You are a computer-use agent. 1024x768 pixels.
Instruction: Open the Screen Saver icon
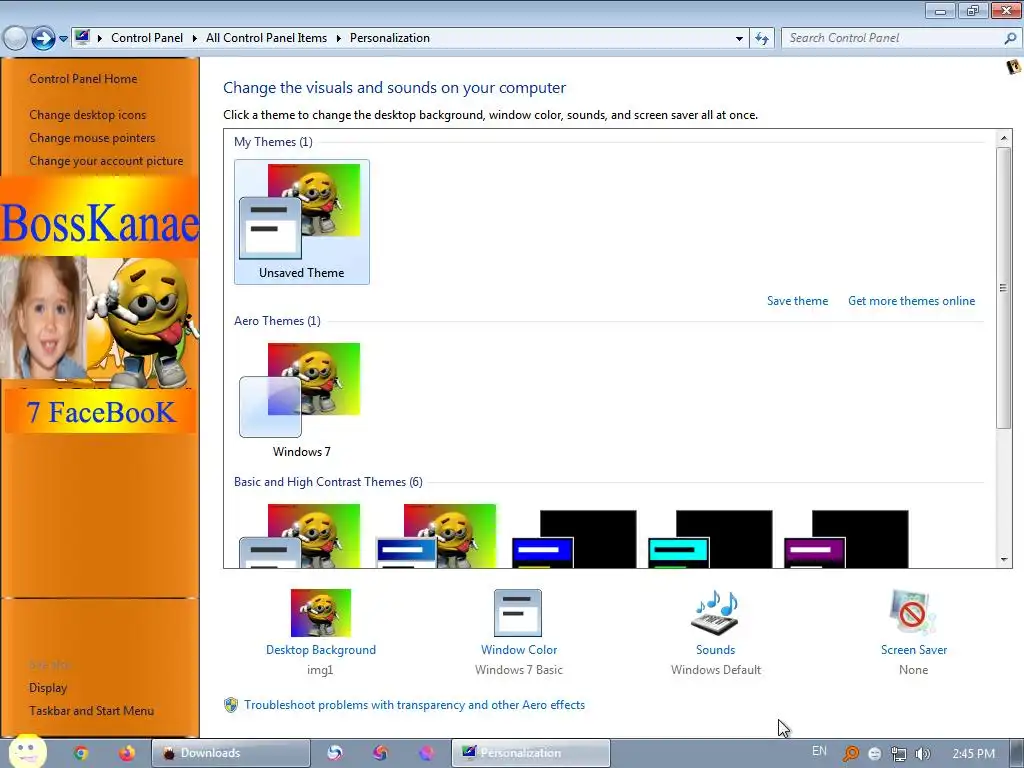(x=913, y=613)
